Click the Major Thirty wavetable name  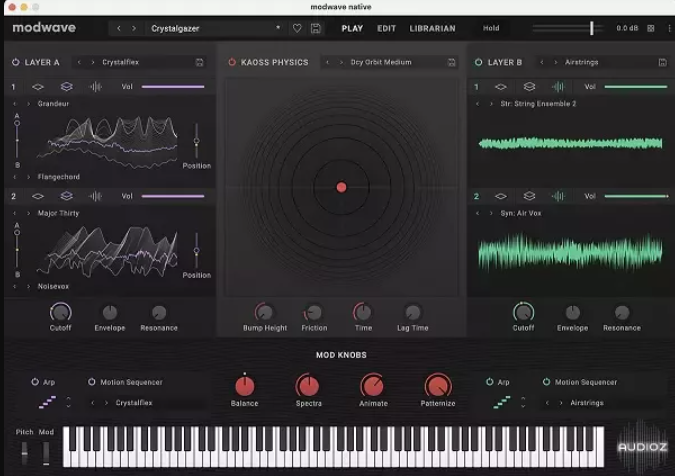58,213
